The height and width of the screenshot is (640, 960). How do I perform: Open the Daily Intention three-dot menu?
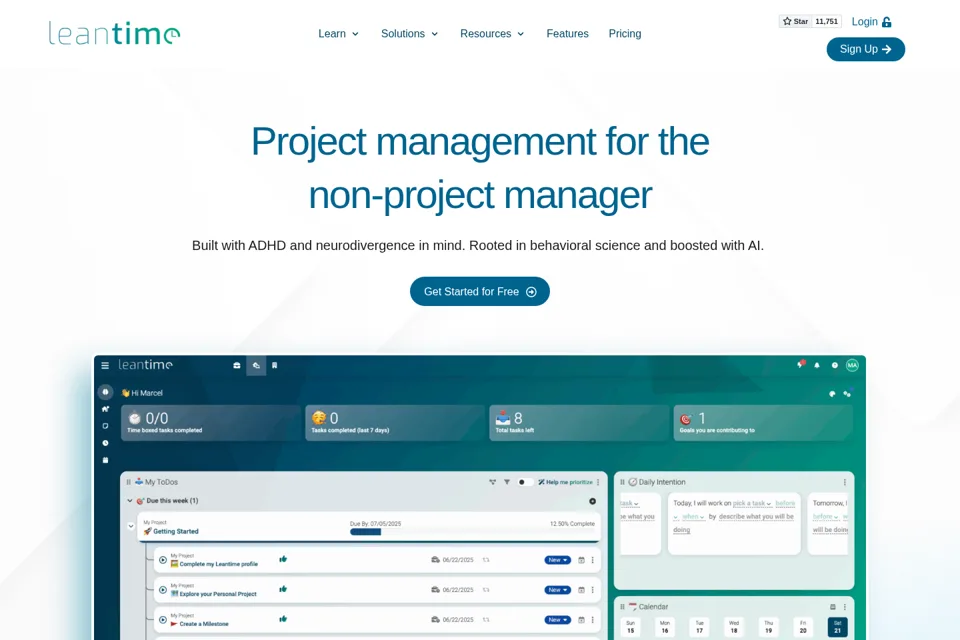(845, 482)
